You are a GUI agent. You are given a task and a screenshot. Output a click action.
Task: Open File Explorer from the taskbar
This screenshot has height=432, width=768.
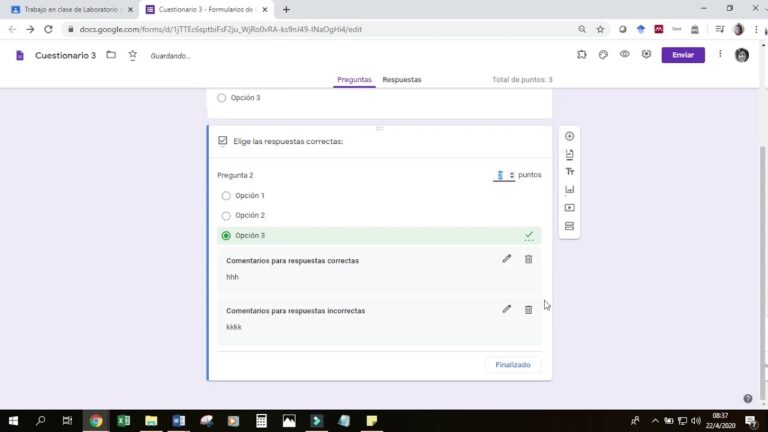(x=151, y=421)
